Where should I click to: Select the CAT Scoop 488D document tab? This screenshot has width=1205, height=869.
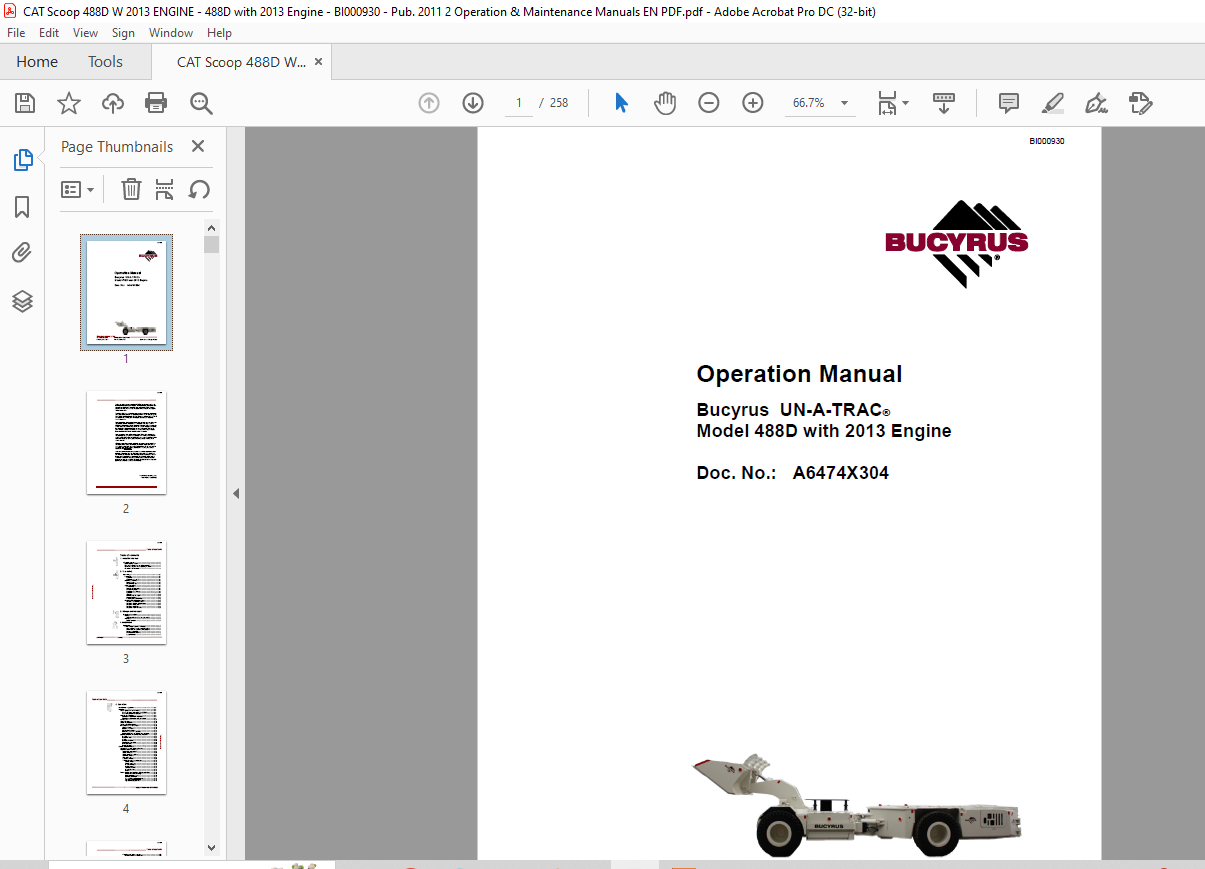pos(241,62)
